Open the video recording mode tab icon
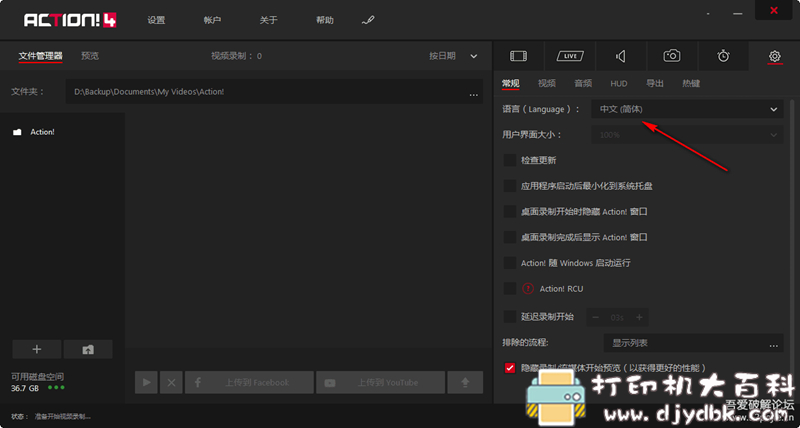Screen dimensions: 800x428 click(518, 56)
